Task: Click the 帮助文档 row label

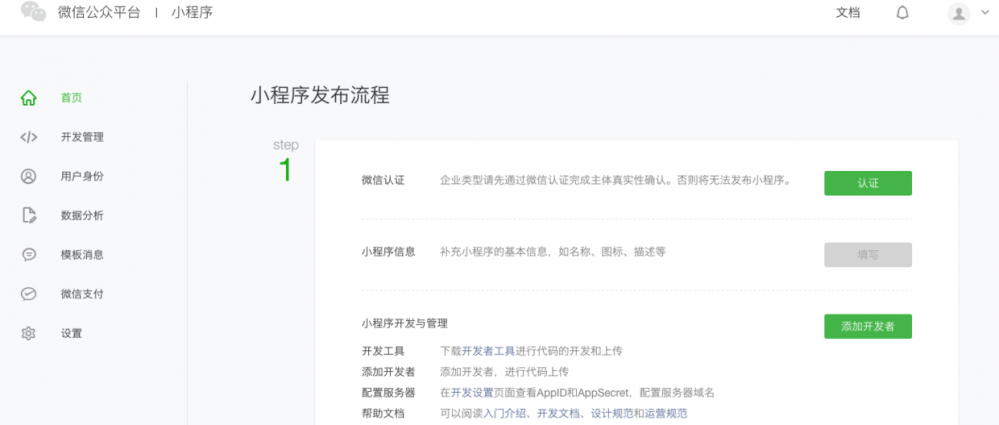Action: tap(383, 414)
